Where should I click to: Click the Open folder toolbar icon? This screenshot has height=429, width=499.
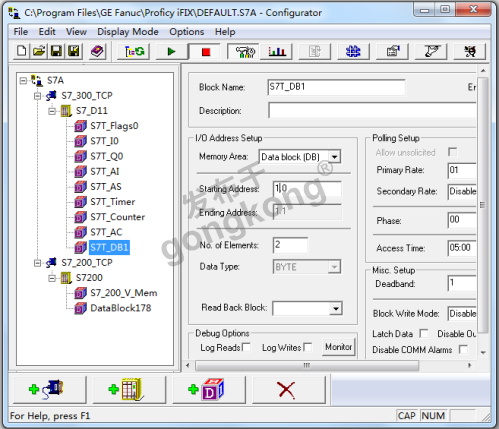click(x=39, y=51)
